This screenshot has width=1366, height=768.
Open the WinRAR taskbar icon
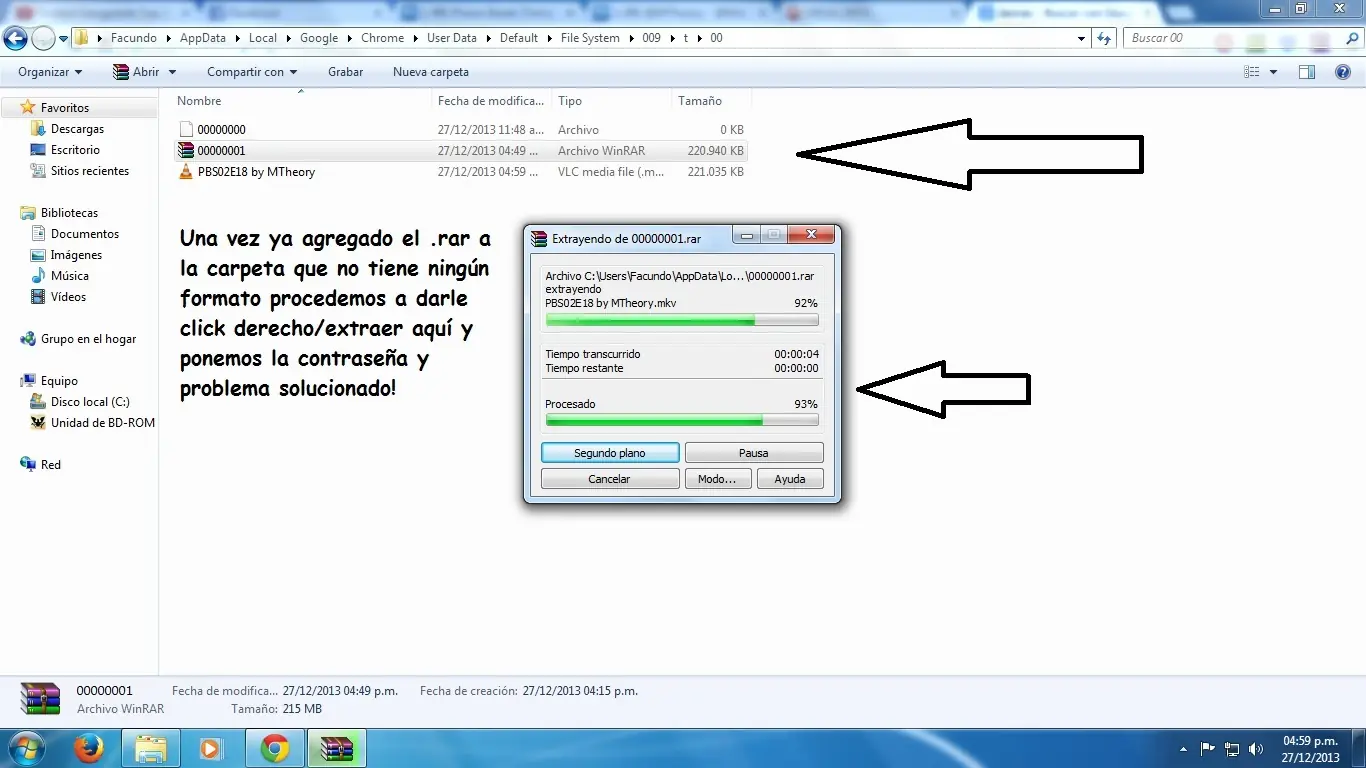337,748
